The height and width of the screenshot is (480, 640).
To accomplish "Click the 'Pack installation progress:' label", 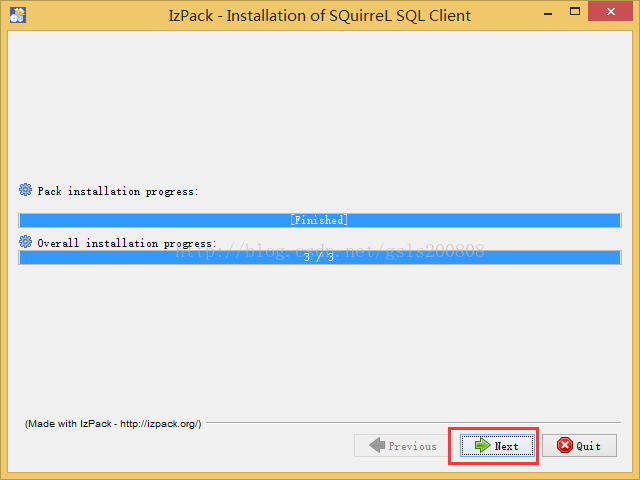I will [x=118, y=191].
